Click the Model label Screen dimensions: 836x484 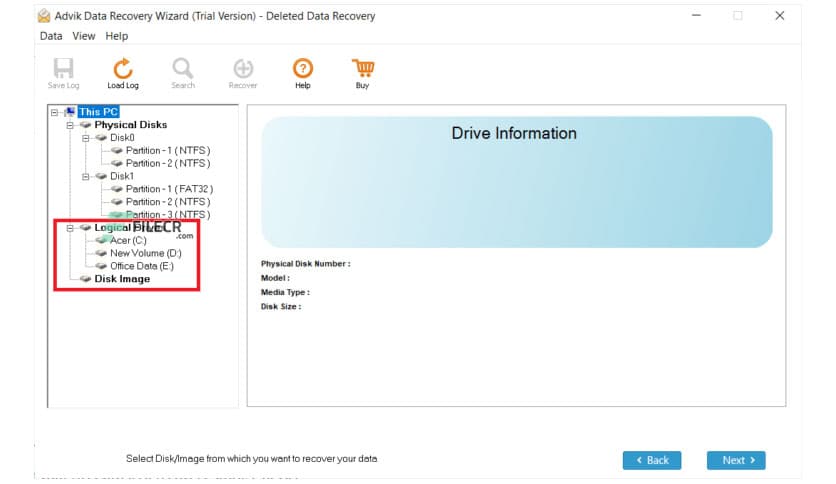point(275,278)
